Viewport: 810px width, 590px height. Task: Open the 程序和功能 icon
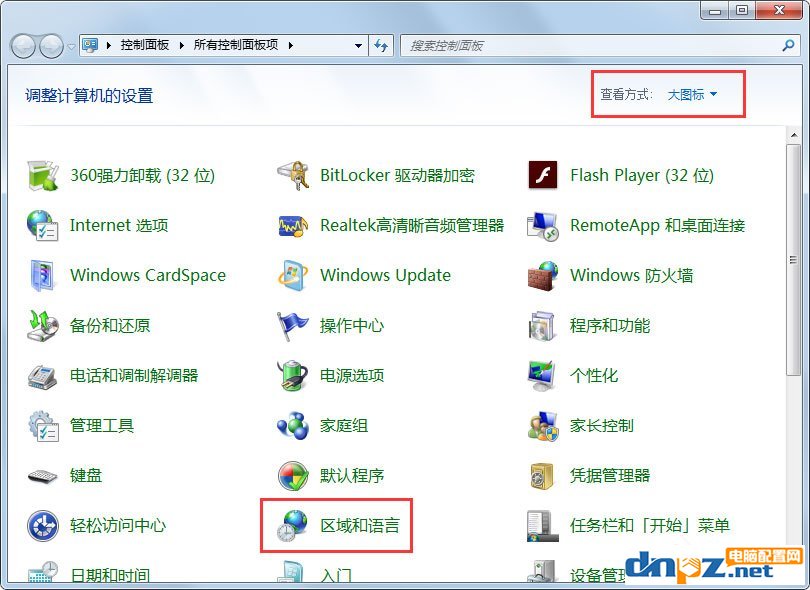click(542, 325)
